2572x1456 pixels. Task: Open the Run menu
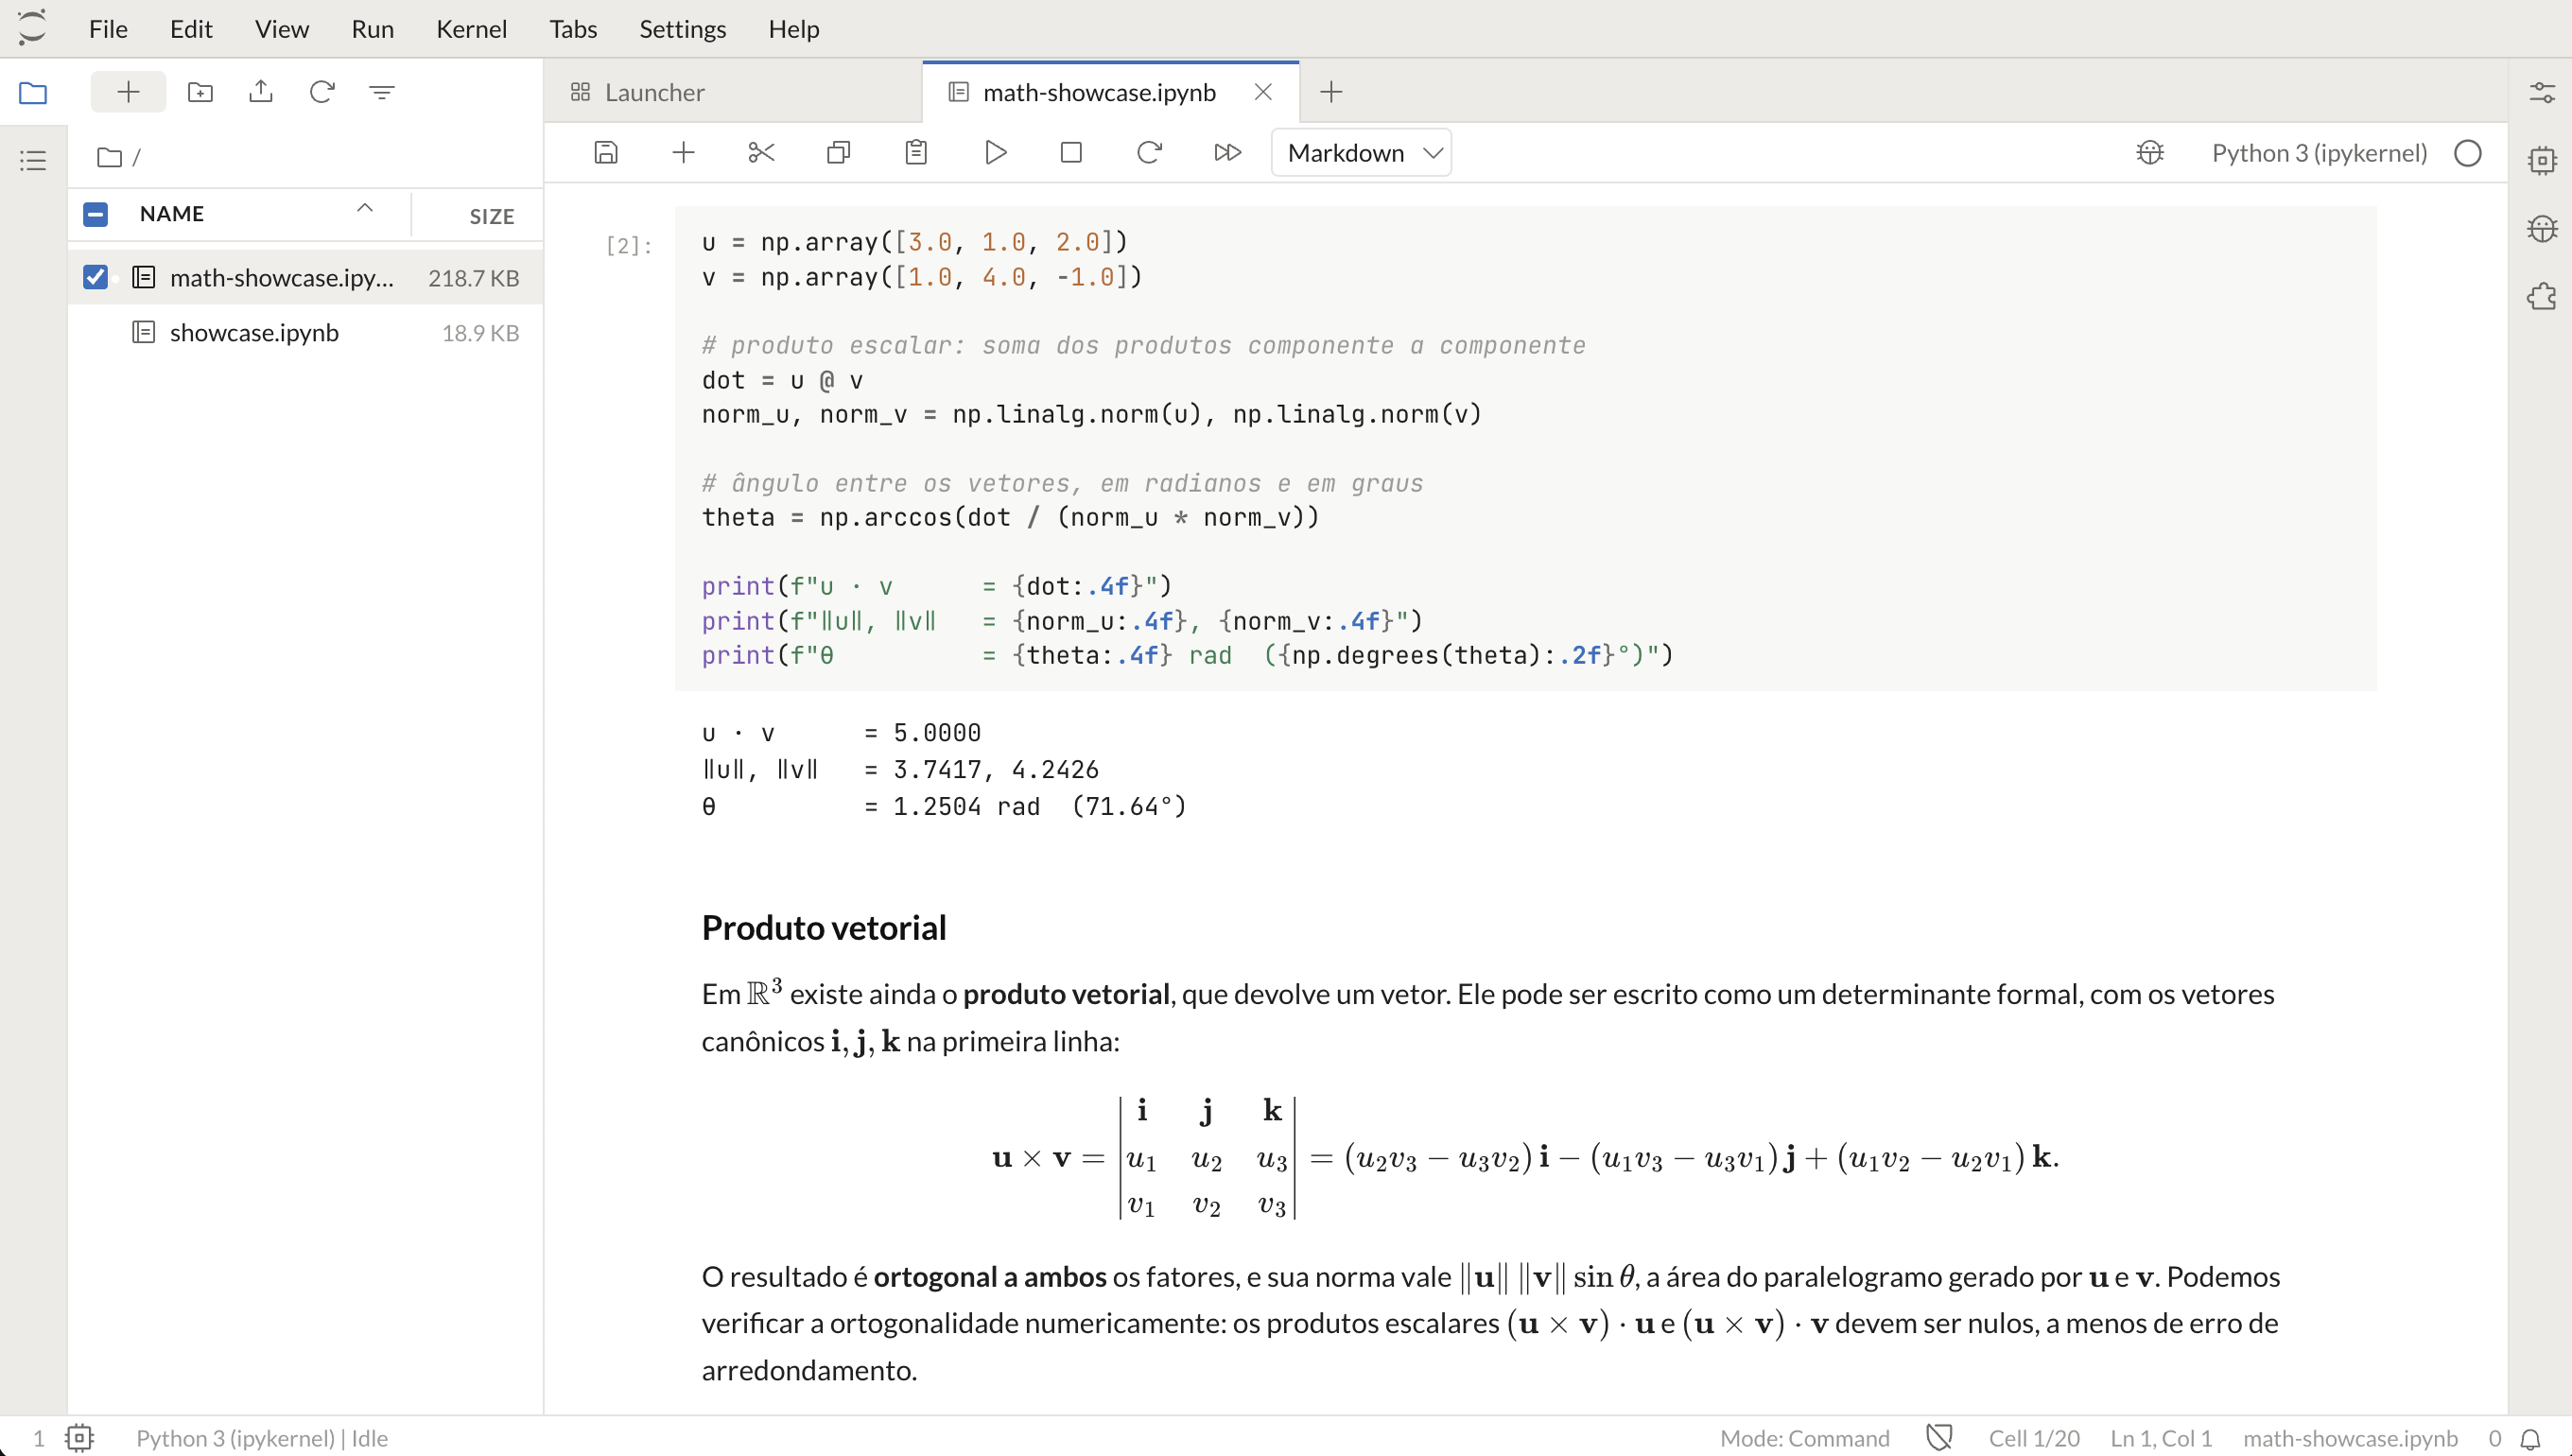pyautogui.click(x=372, y=29)
